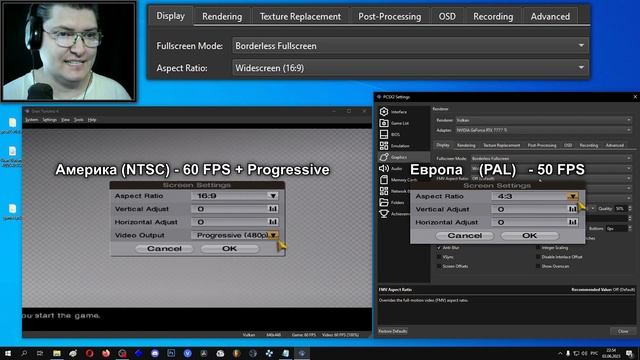Screen dimensions: 640x360
Task: Open the 4:3 Aspect Ratio dropdown arrow
Action: point(573,196)
